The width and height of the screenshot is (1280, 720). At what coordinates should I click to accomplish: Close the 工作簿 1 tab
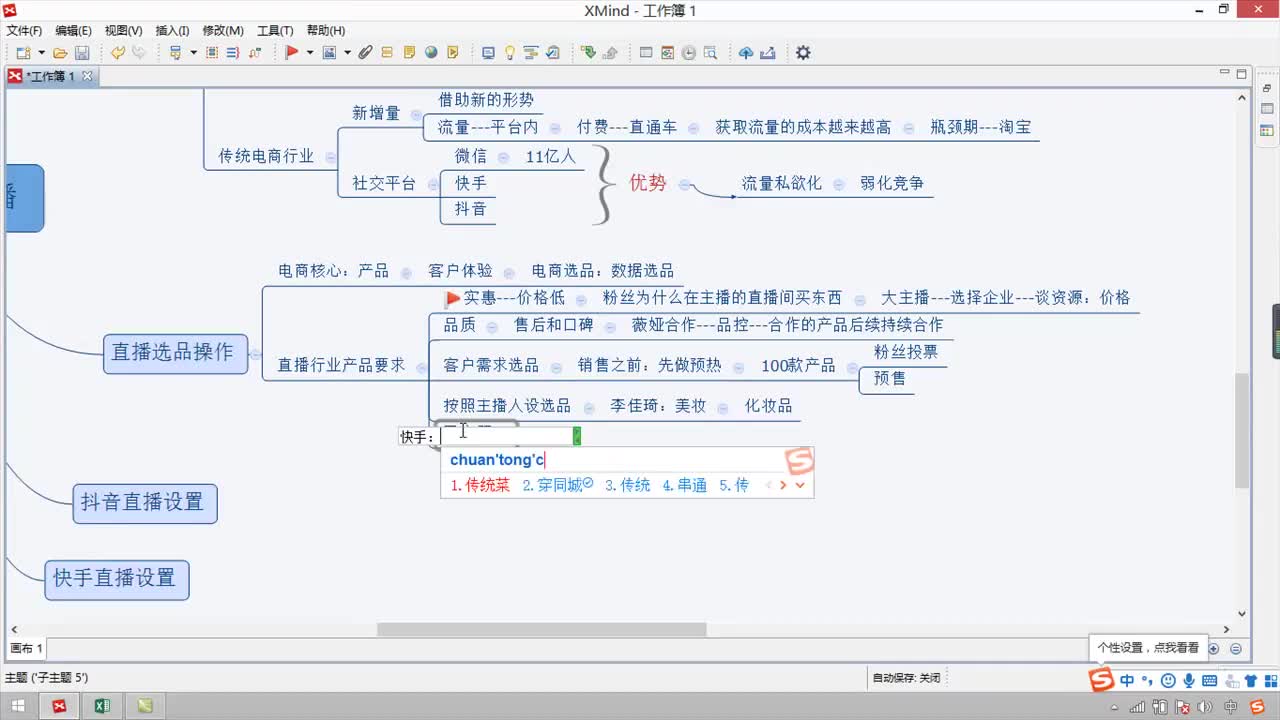pyautogui.click(x=87, y=76)
